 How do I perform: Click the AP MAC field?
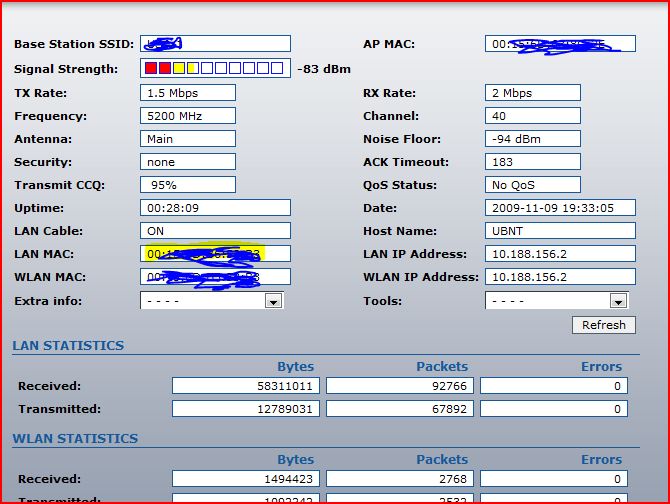point(560,44)
